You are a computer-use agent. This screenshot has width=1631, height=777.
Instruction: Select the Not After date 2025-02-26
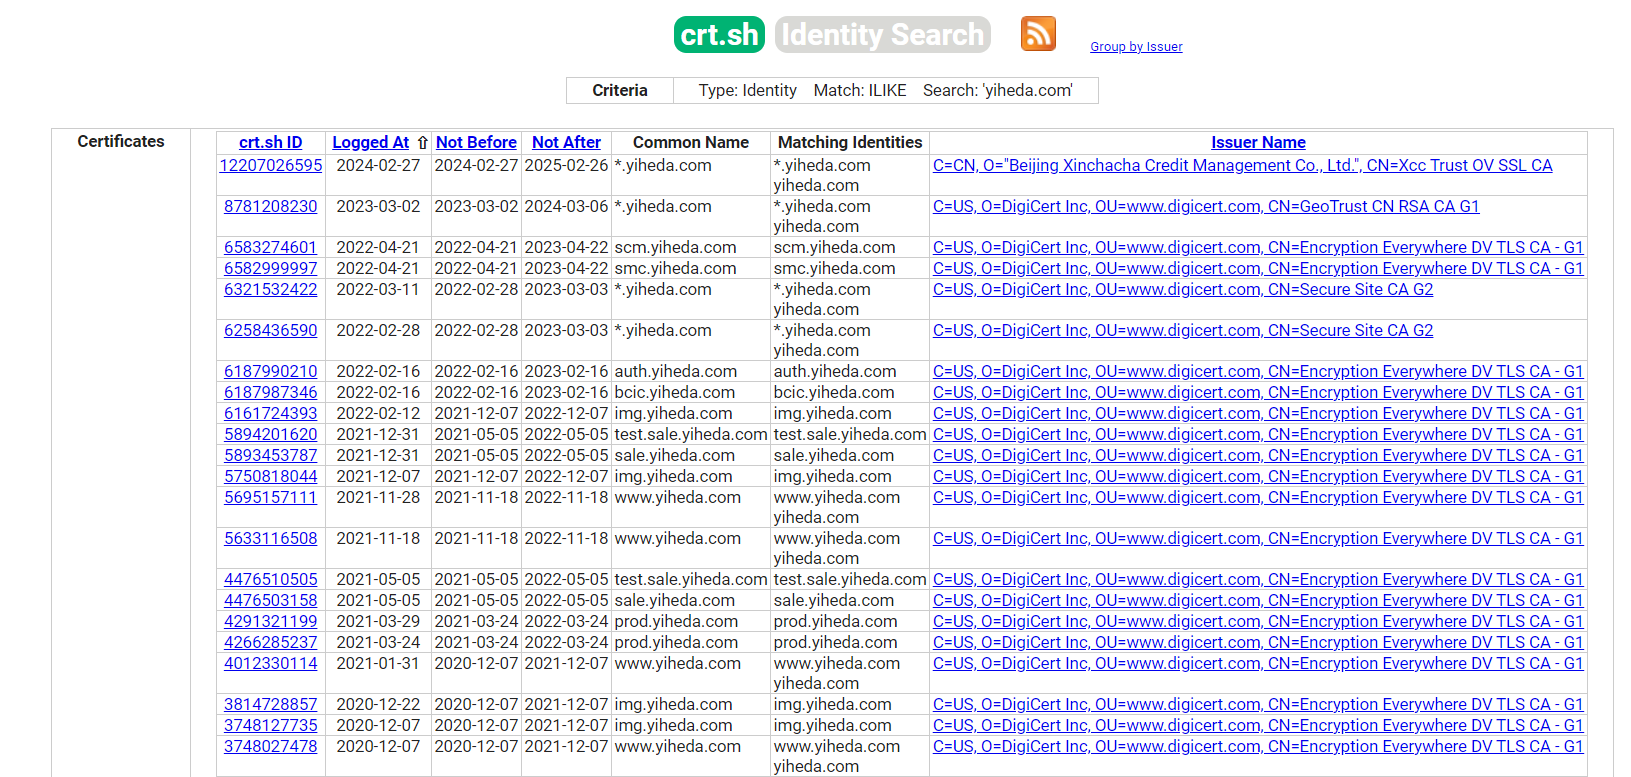click(x=566, y=166)
